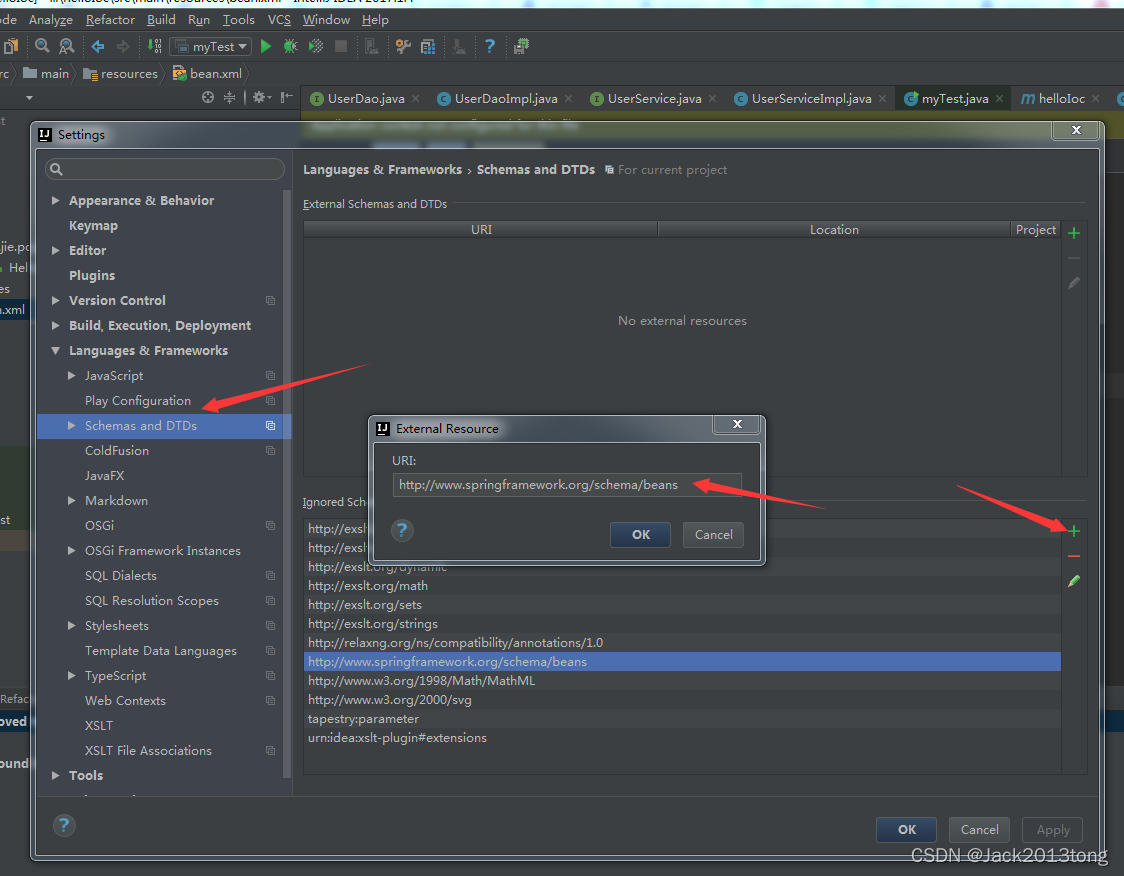Viewport: 1124px width, 876px height.
Task: Click the URI column header
Action: click(481, 229)
